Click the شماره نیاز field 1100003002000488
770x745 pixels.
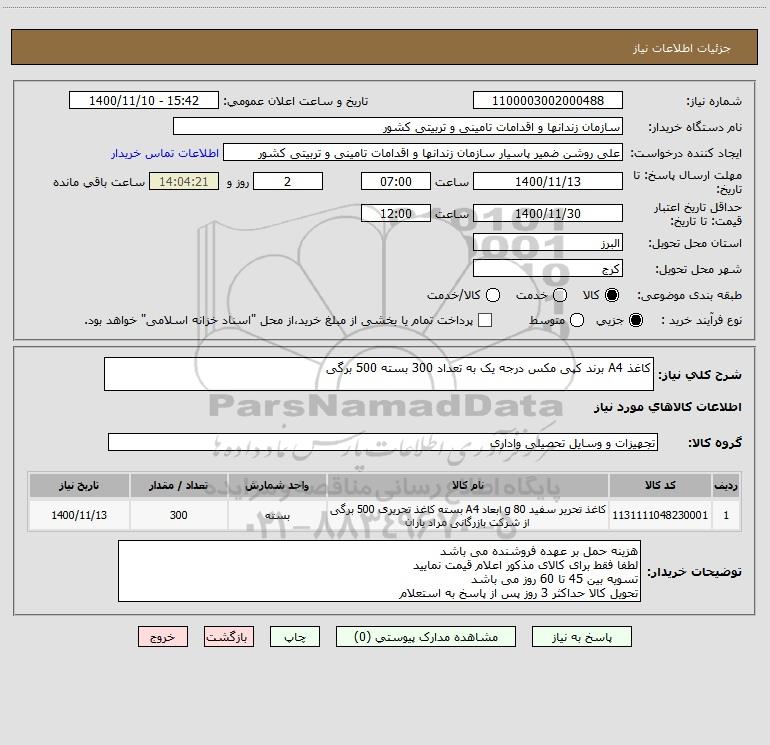[548, 101]
